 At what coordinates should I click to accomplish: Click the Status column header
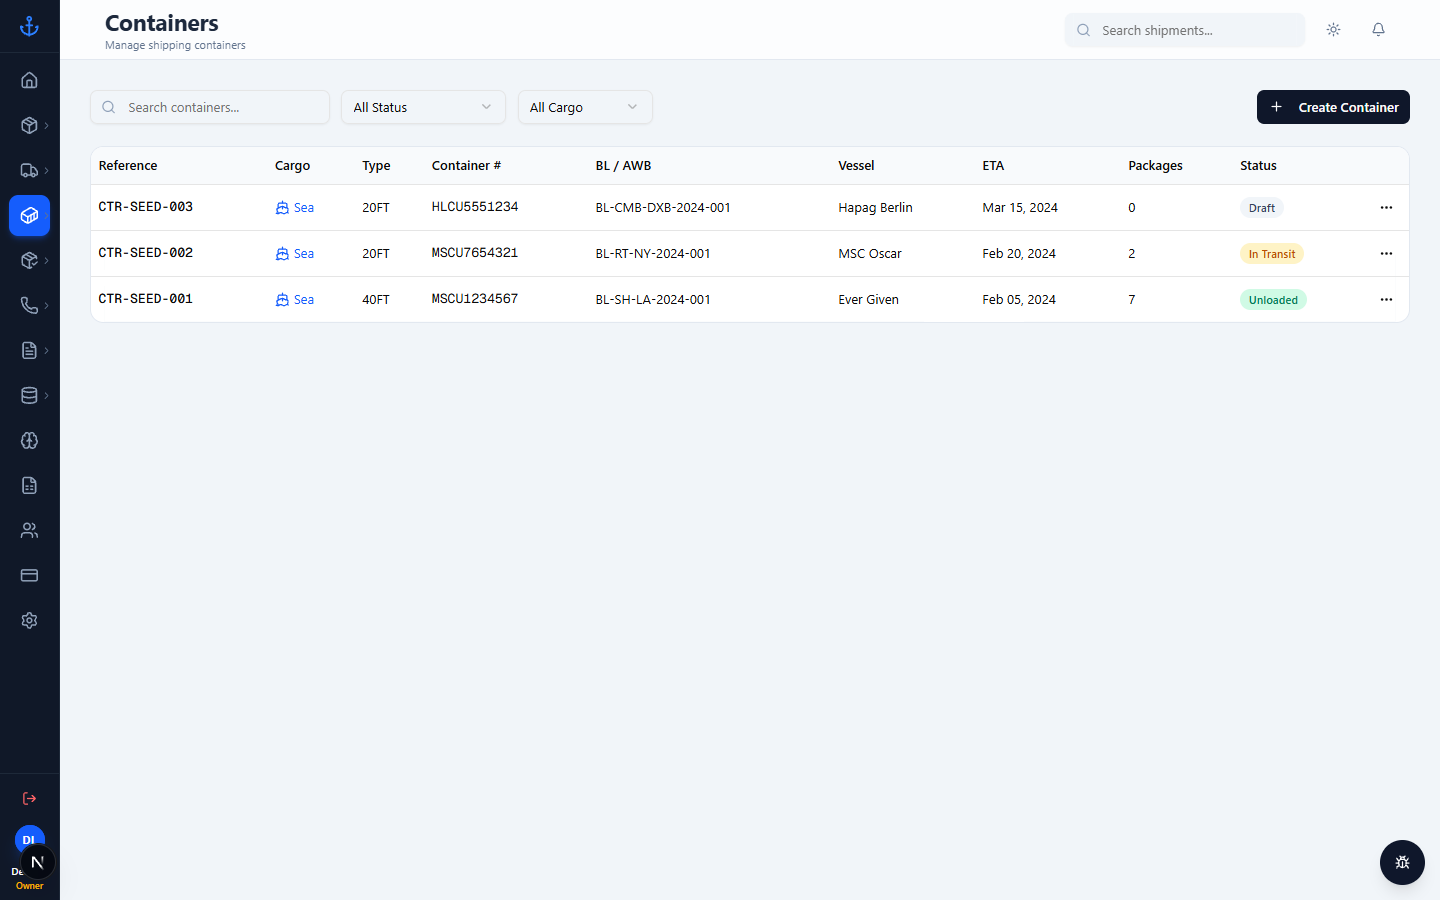coord(1258,166)
